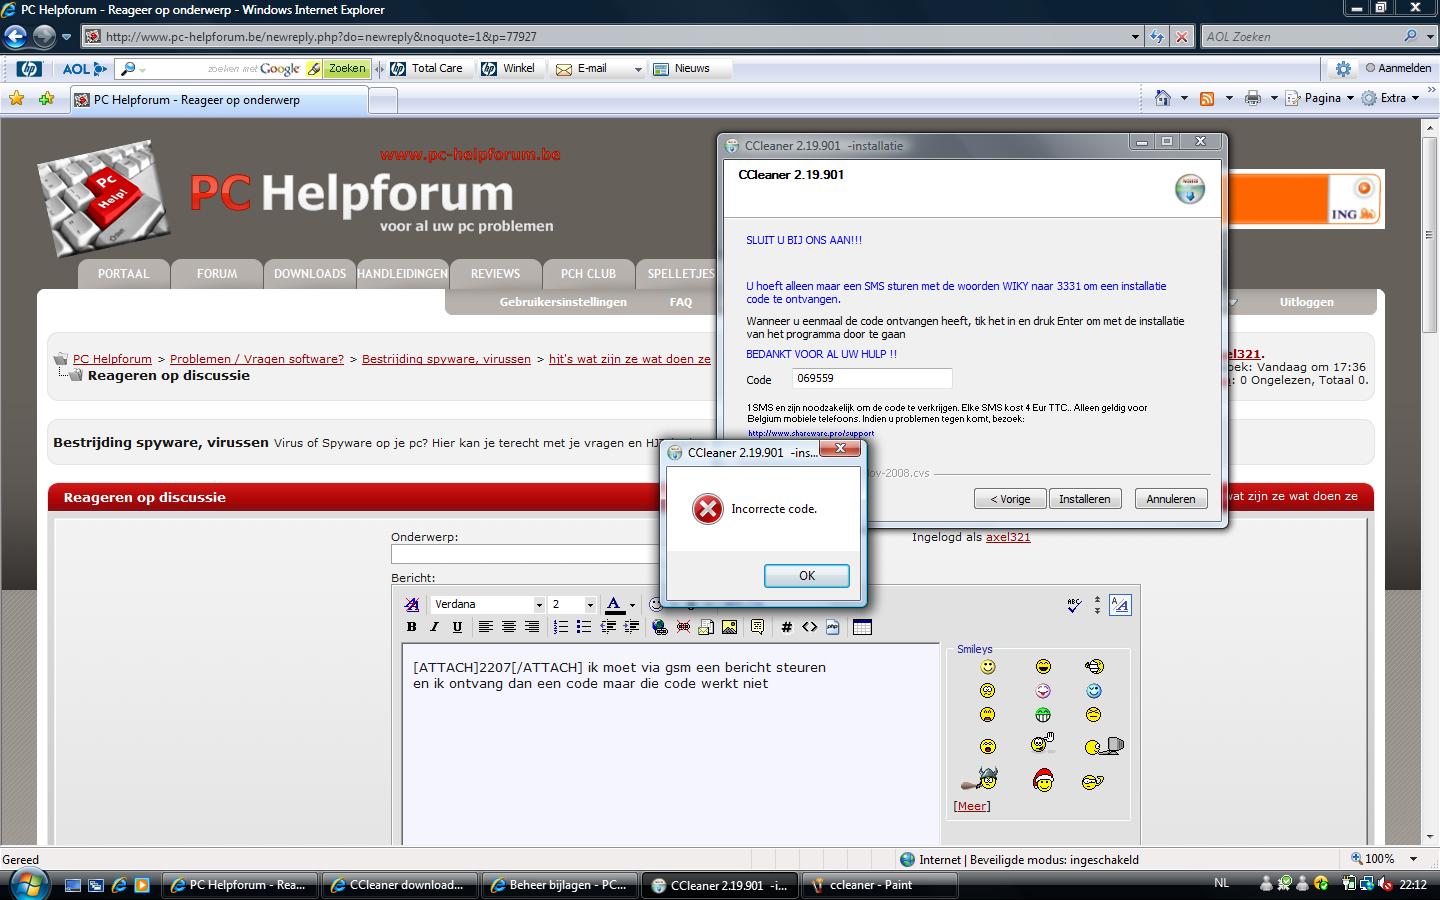This screenshot has width=1440, height=900.
Task: Click the Bold formatting icon
Action: pos(411,627)
